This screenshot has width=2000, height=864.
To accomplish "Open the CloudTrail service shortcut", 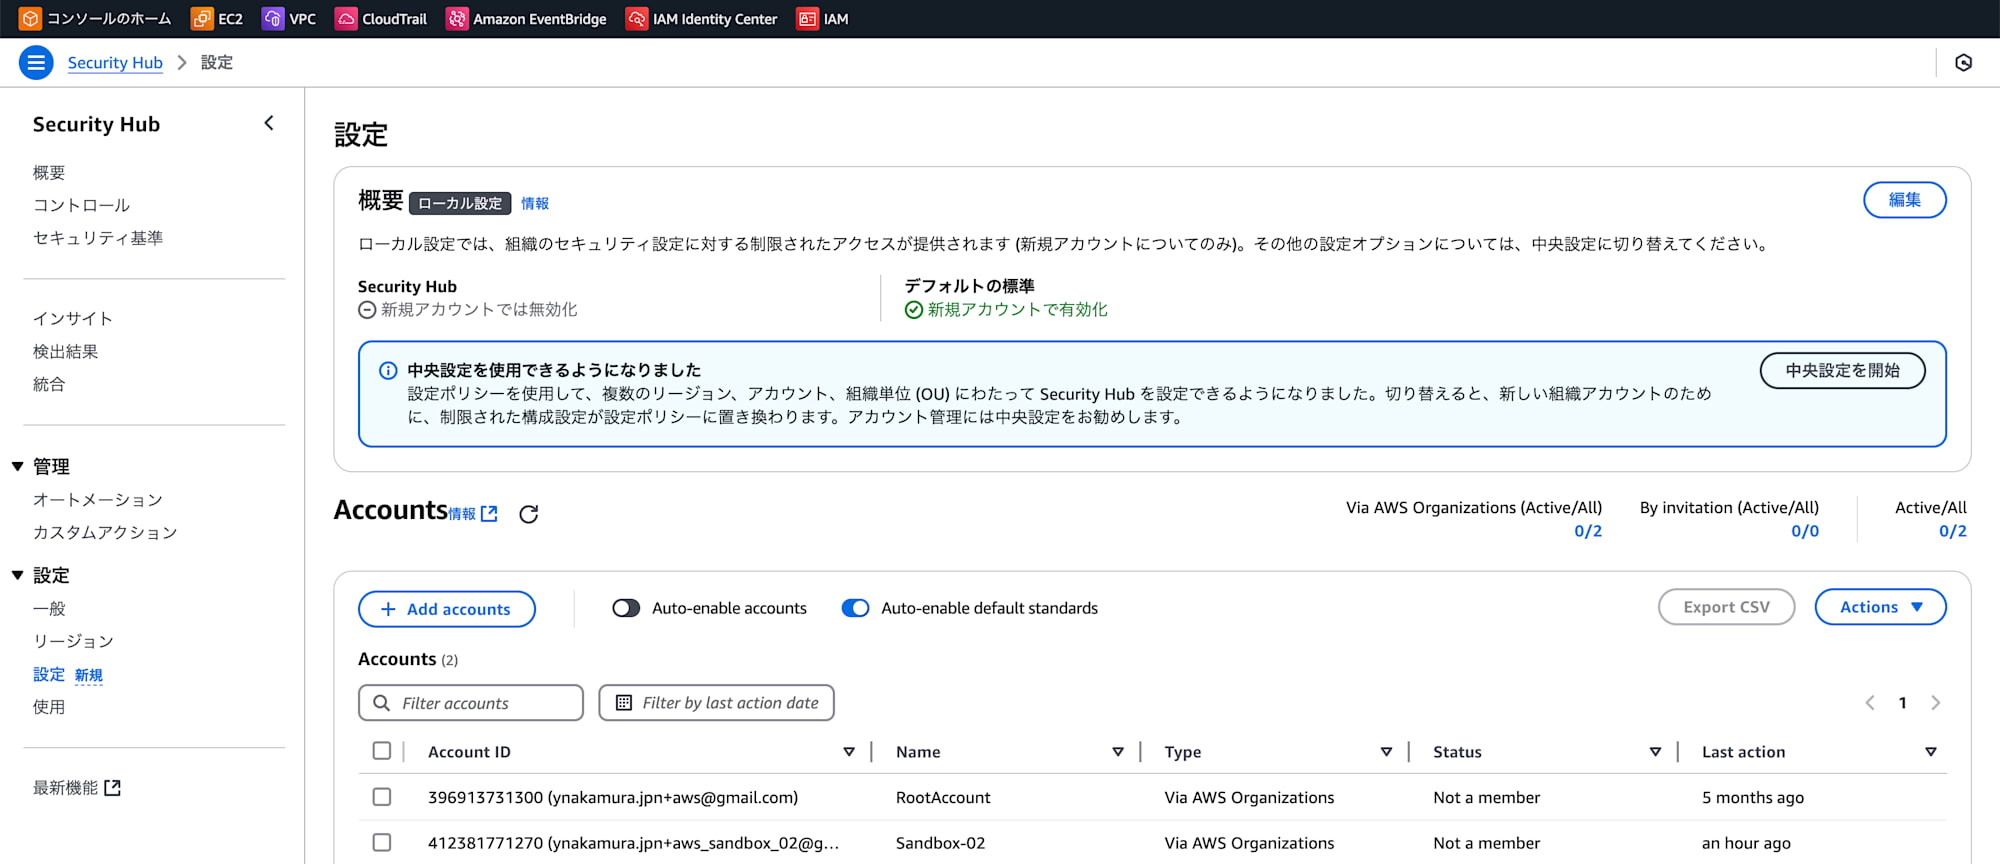I will tap(381, 18).
